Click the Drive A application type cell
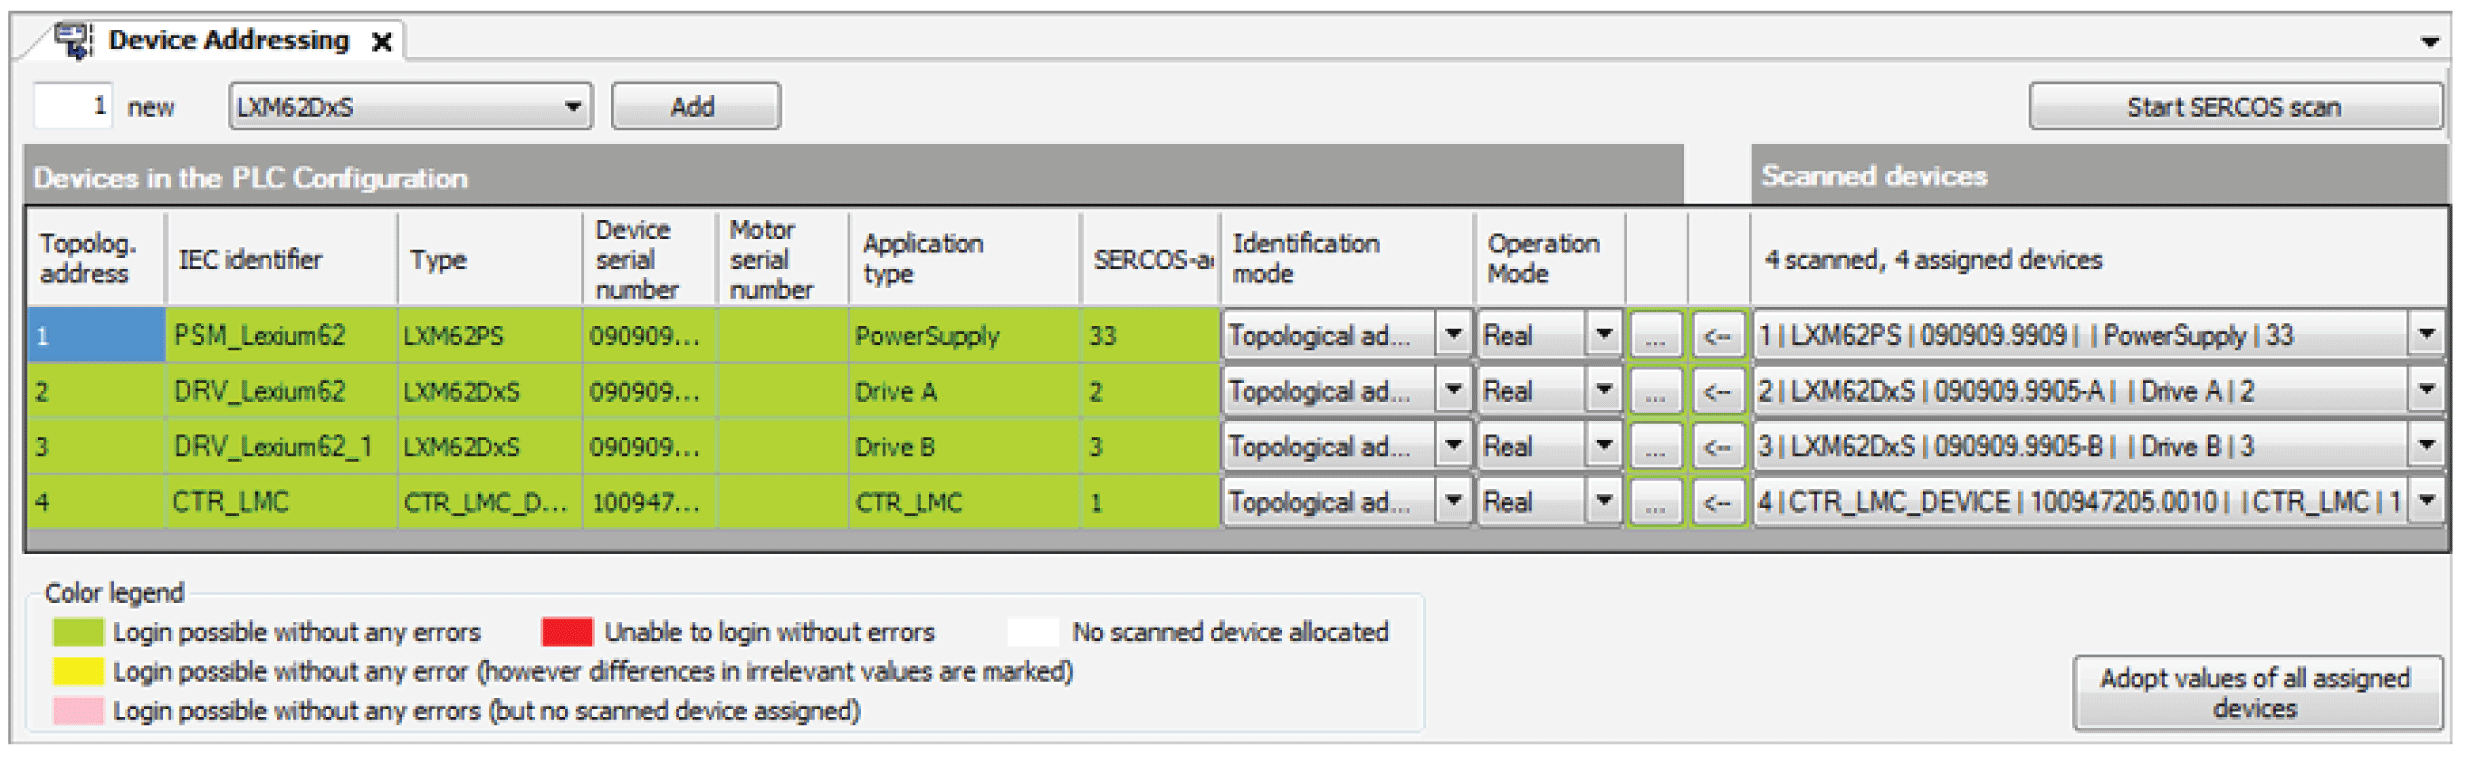Image resolution: width=2466 pixels, height=762 pixels. [964, 391]
